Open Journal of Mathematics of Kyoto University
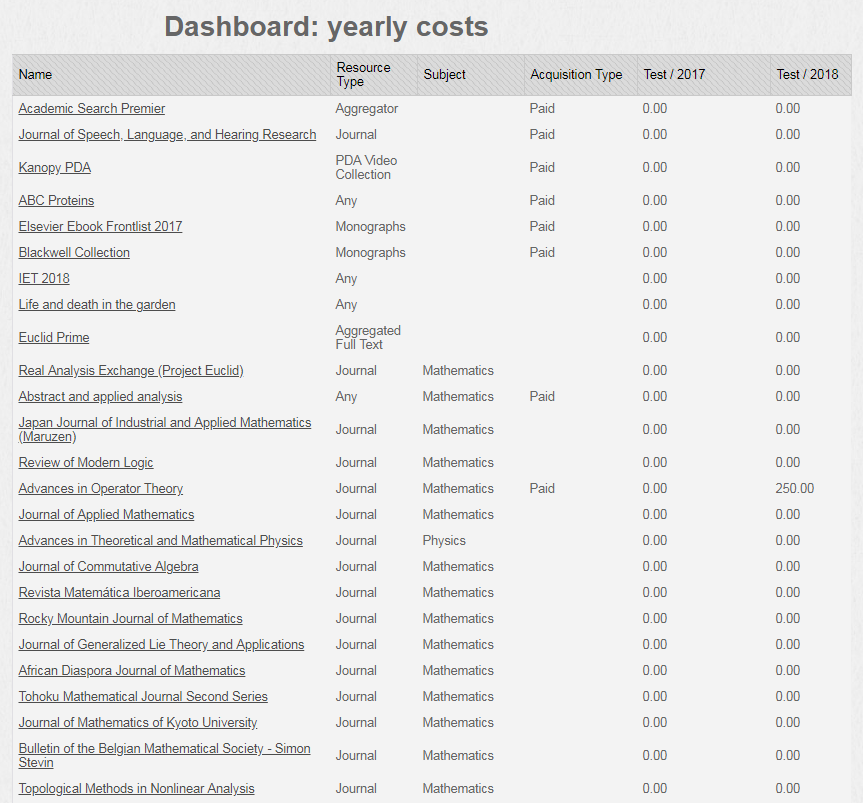Image resolution: width=863 pixels, height=803 pixels. tap(138, 722)
